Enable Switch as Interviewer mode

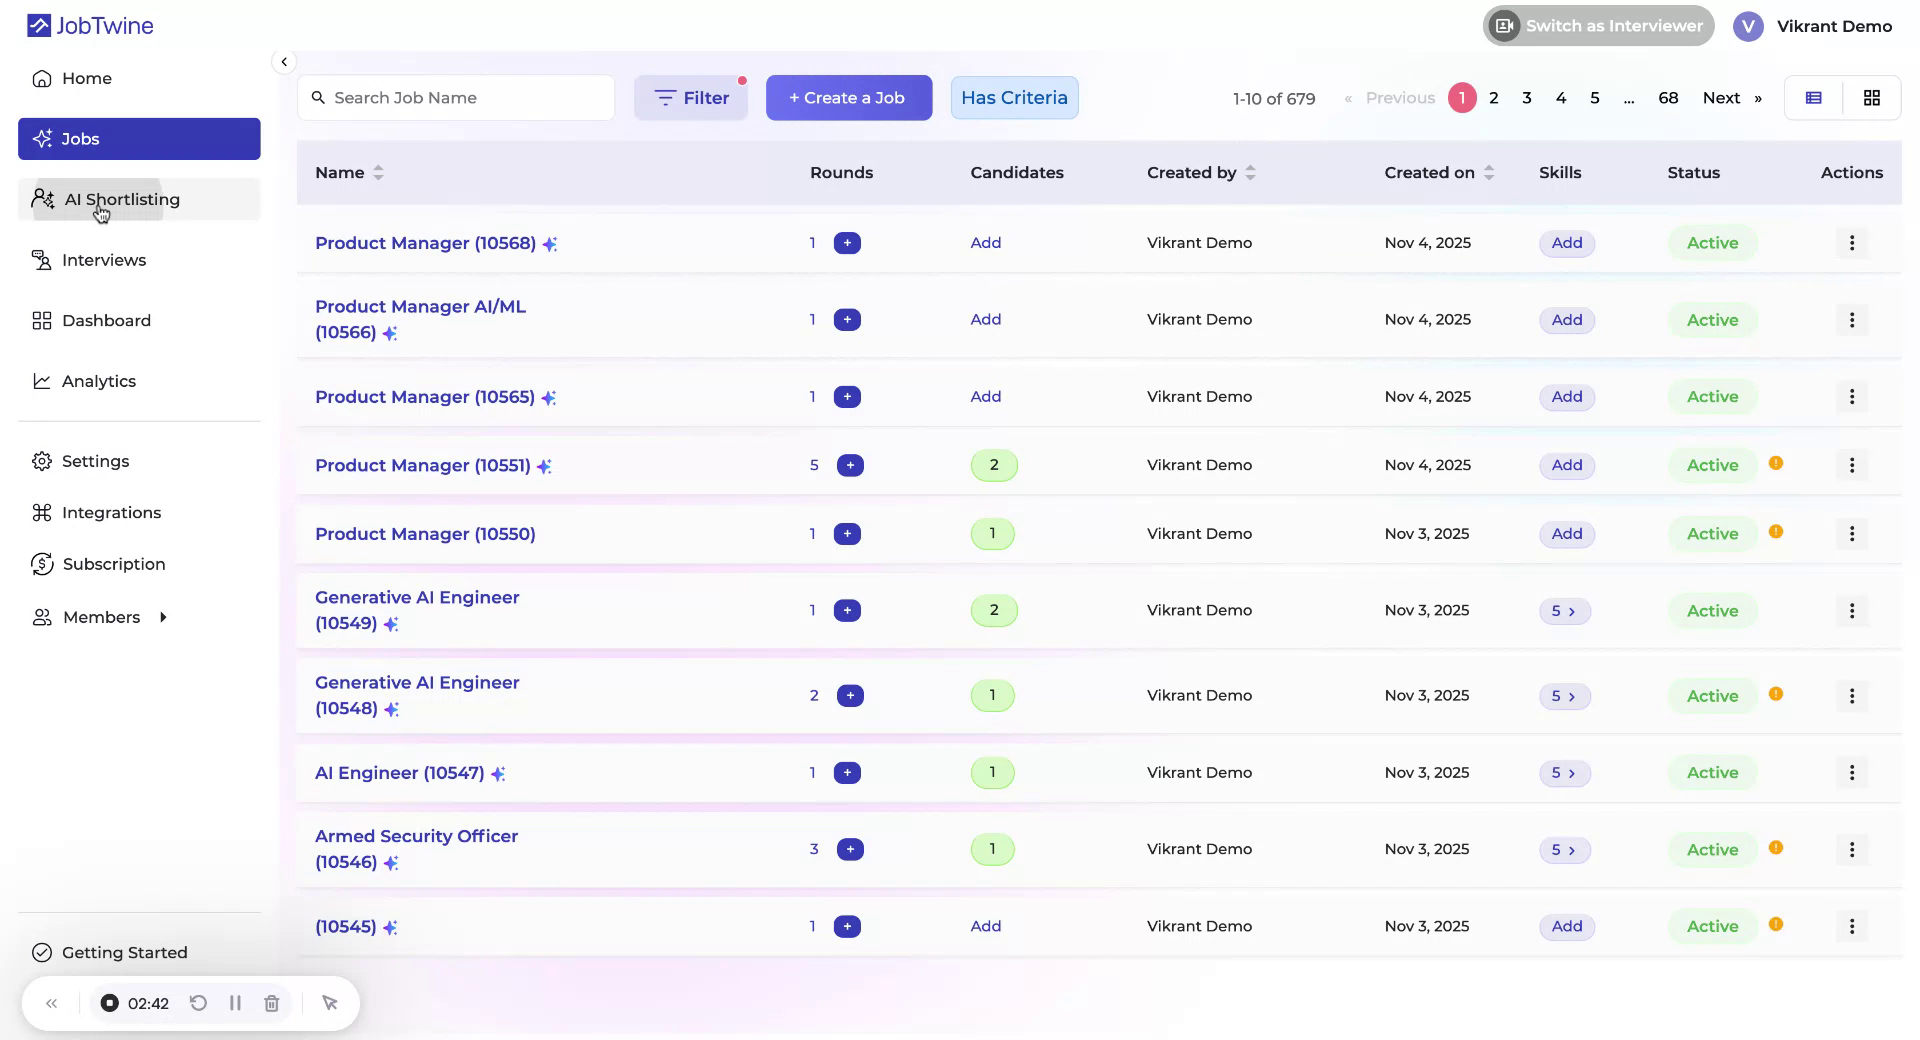(1597, 25)
